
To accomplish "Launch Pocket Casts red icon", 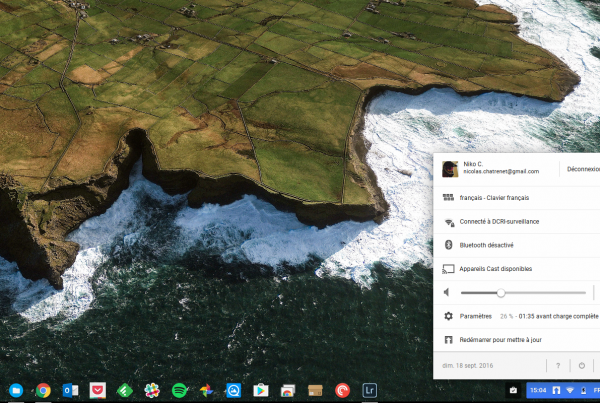I will click(342, 390).
